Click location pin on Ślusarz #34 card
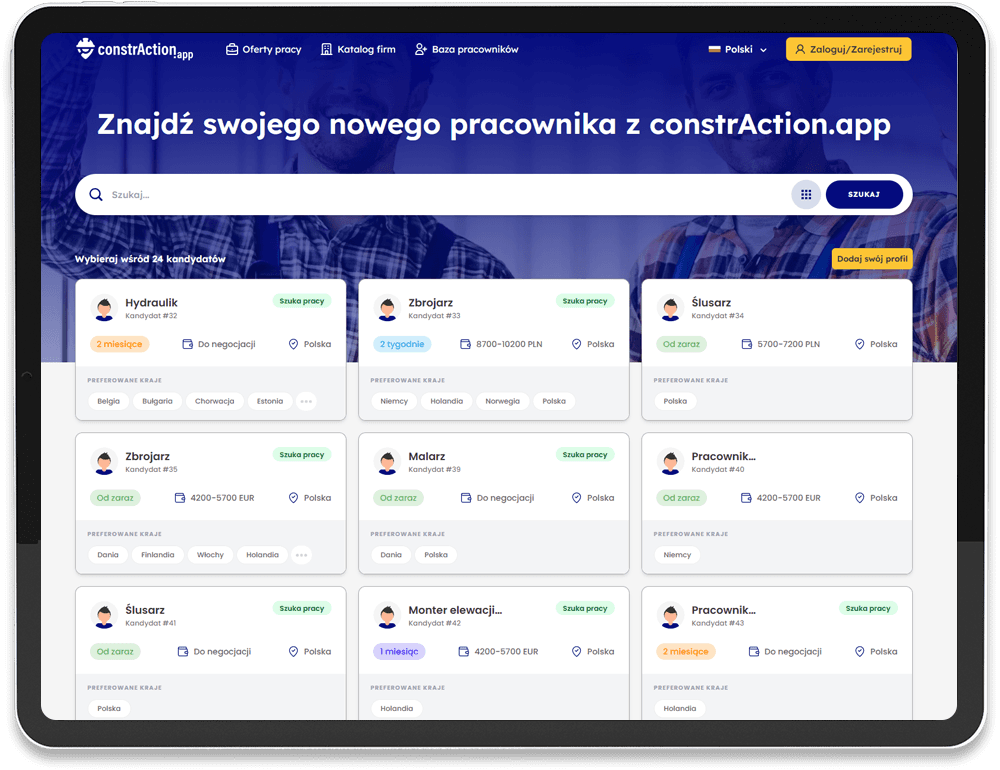This screenshot has width=1000, height=770. (x=860, y=344)
